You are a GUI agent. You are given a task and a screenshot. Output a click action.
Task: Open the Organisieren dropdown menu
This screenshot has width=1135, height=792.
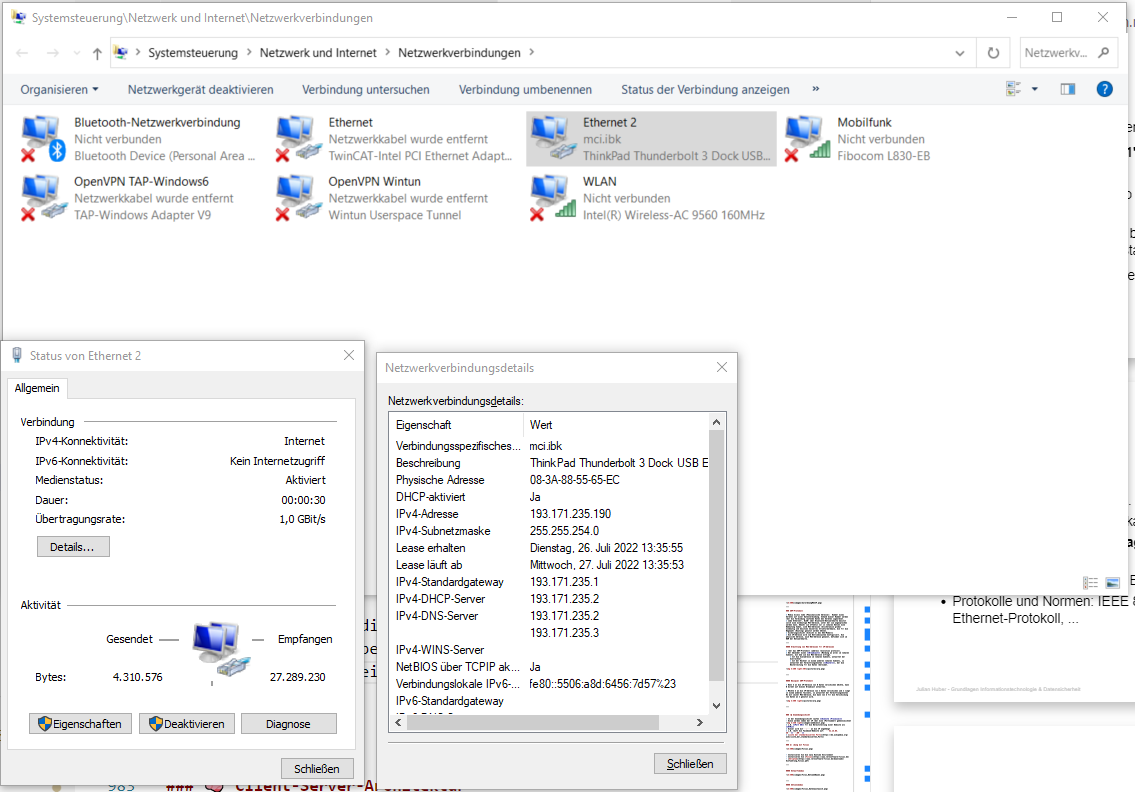[59, 90]
